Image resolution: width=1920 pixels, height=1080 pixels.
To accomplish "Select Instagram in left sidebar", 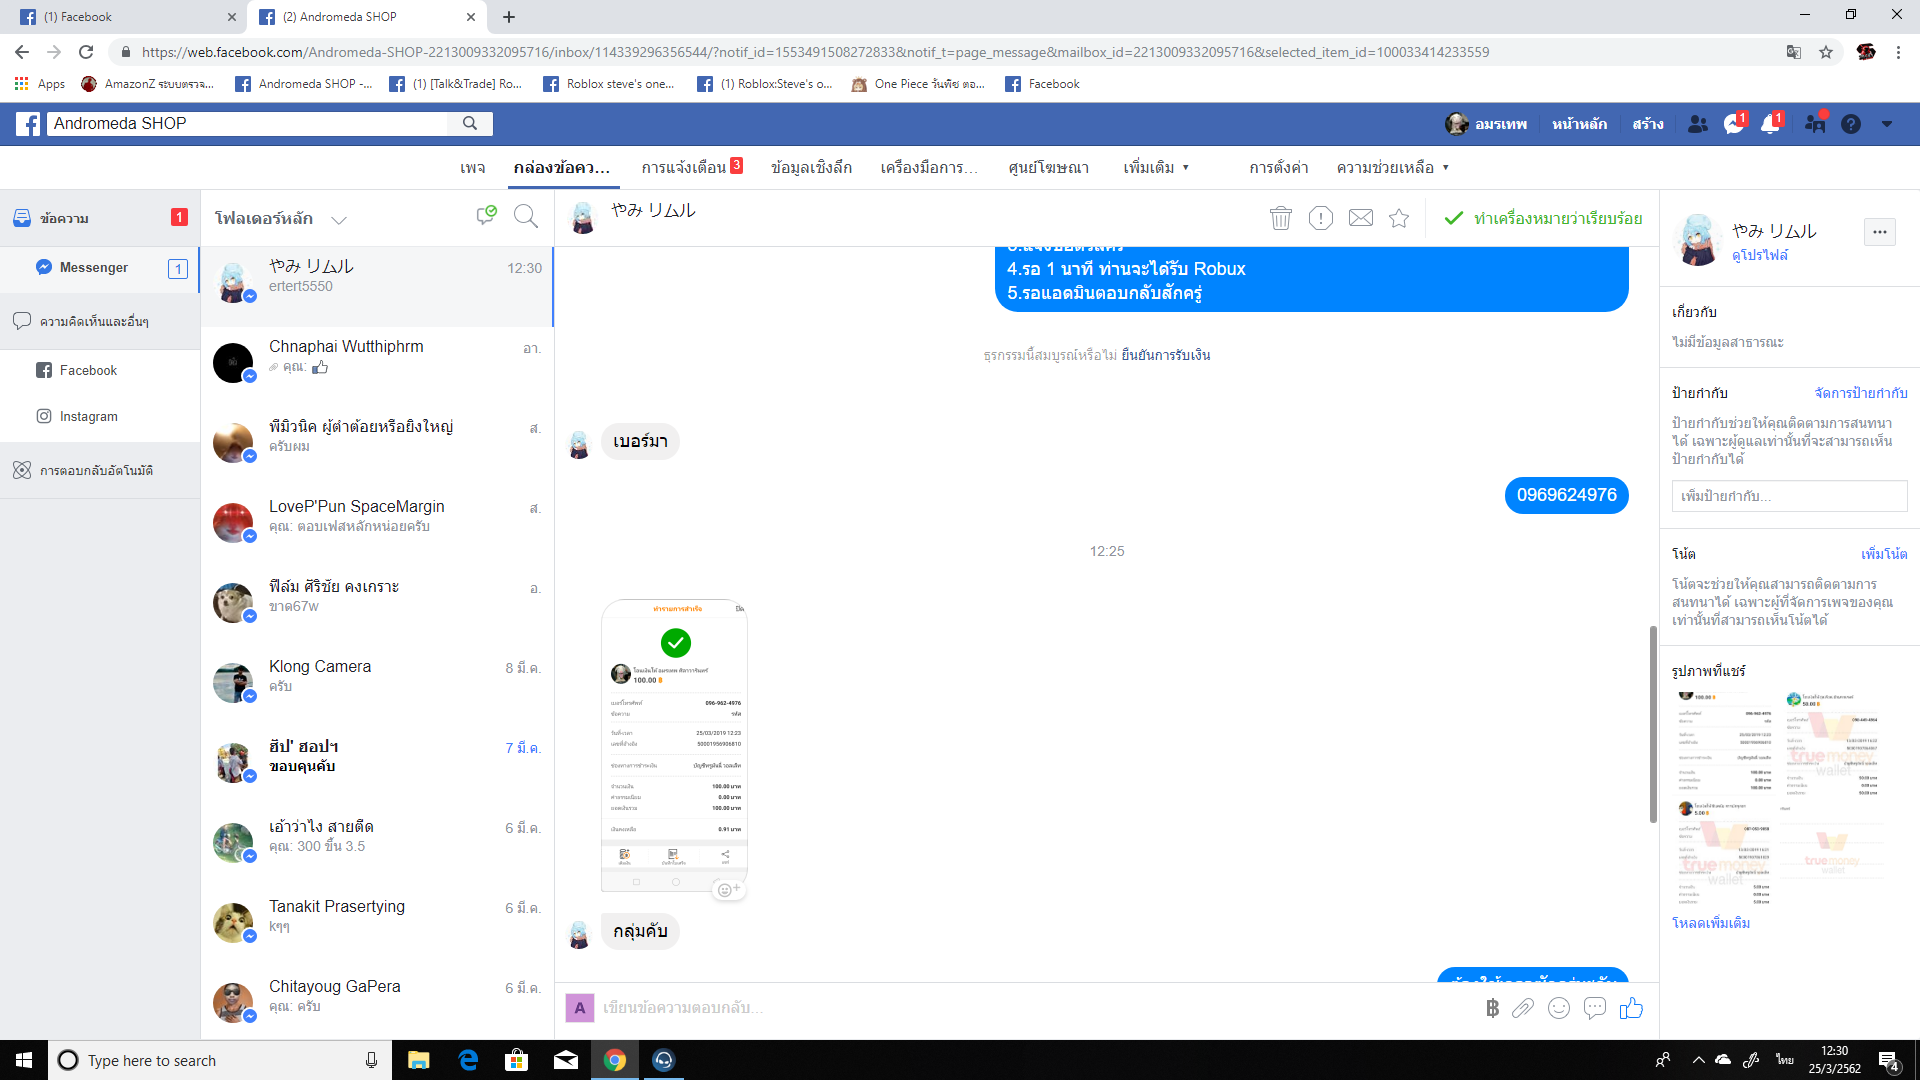I will point(100,416).
